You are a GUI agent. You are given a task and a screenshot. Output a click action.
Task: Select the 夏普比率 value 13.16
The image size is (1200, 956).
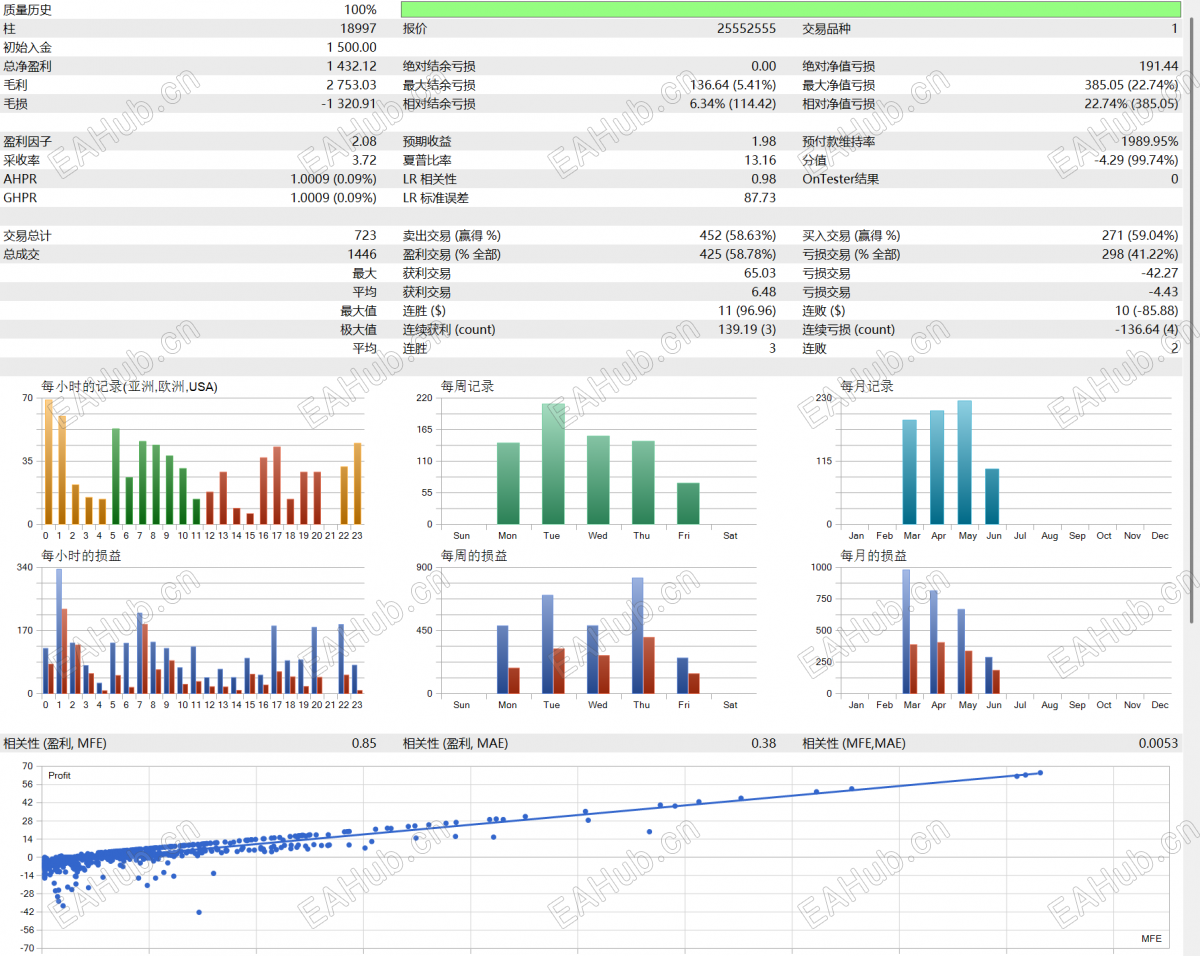(x=761, y=160)
